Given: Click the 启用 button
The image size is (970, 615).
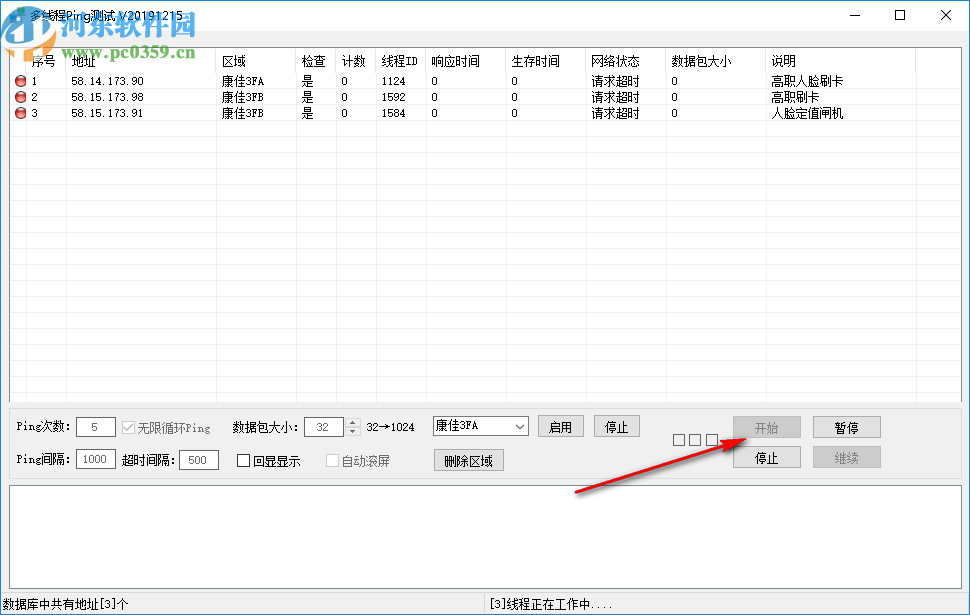Looking at the screenshot, I should pos(560,427).
